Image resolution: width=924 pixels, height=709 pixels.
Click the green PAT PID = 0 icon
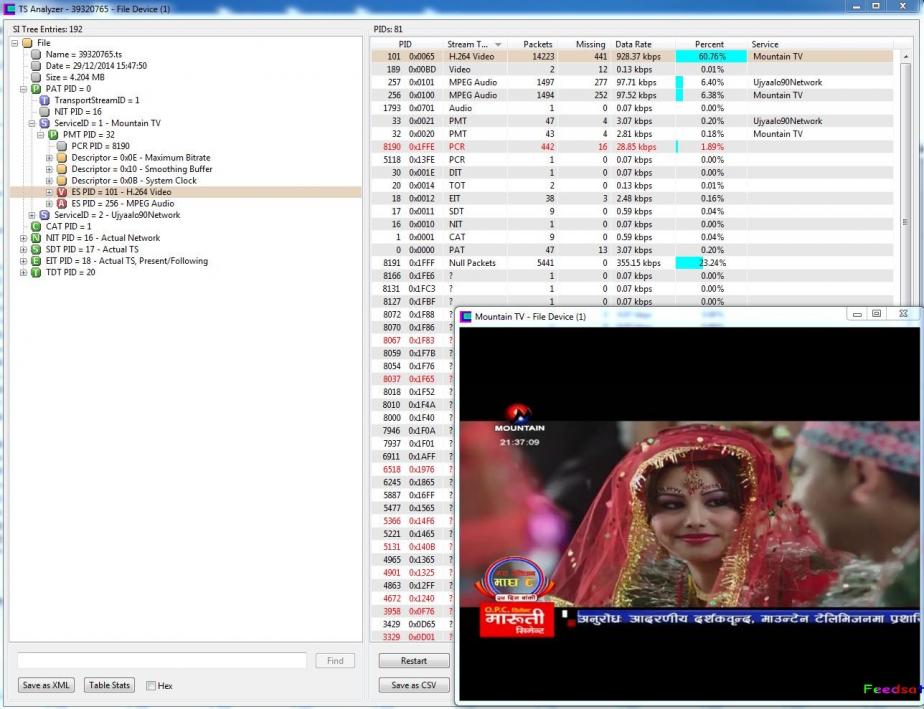[x=36, y=89]
